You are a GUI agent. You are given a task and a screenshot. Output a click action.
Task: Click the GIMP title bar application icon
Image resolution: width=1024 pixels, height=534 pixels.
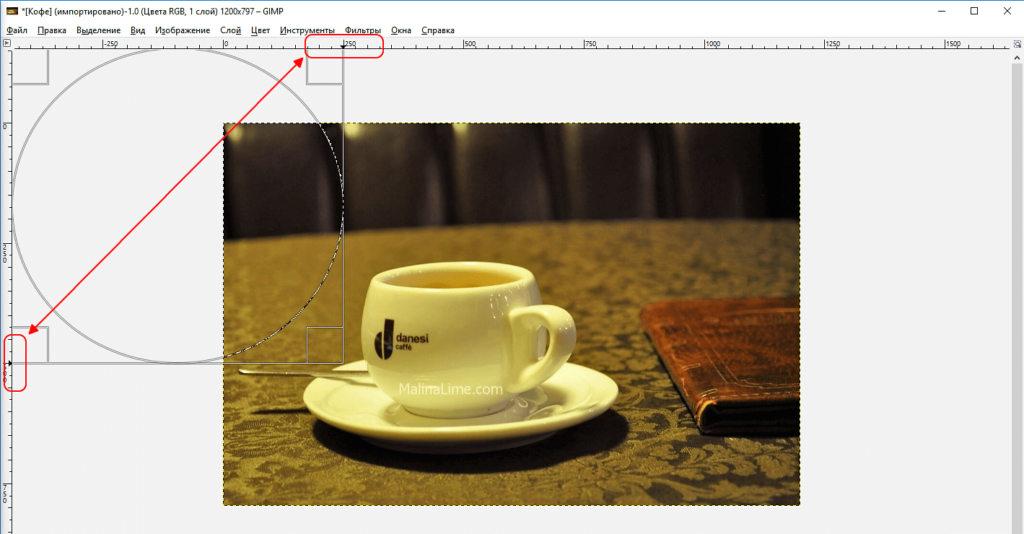[11, 10]
